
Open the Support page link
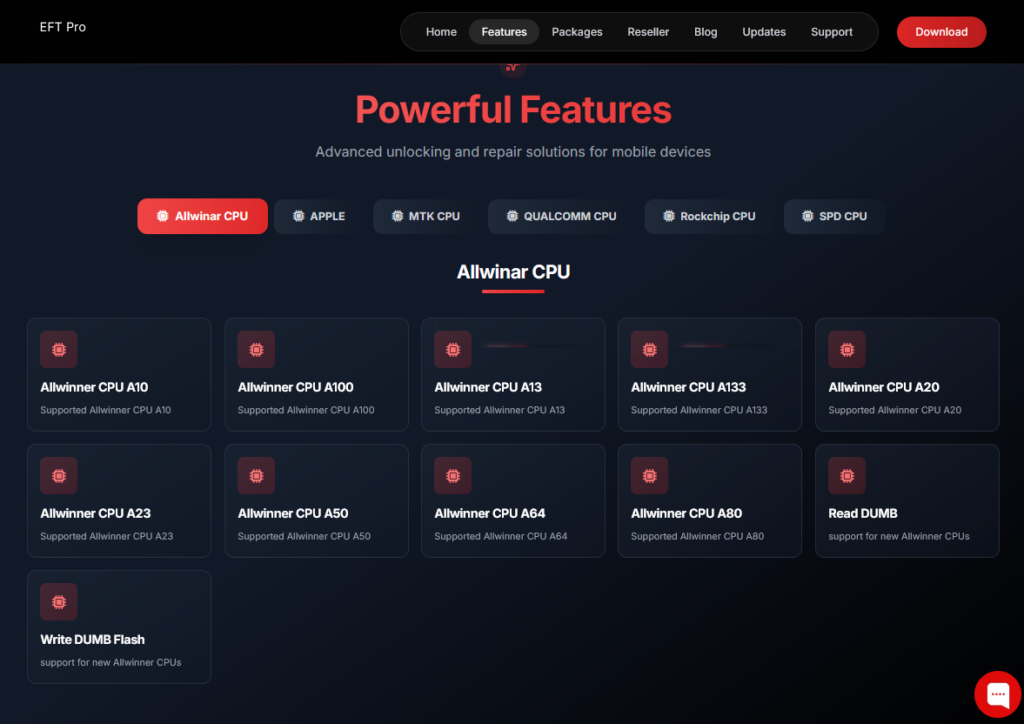click(831, 31)
